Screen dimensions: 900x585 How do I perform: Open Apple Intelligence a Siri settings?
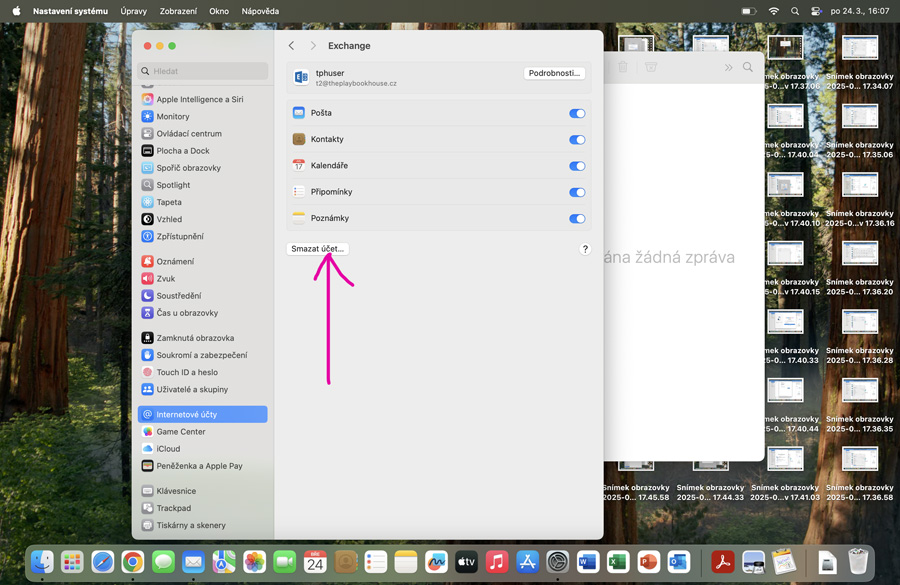coord(199,99)
